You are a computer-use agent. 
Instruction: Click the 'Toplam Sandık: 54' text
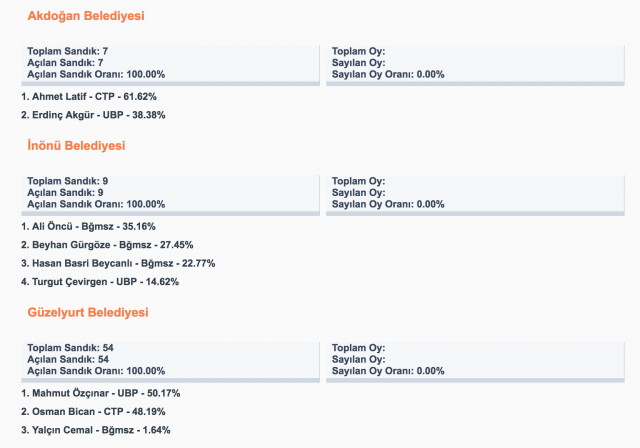coord(68,348)
